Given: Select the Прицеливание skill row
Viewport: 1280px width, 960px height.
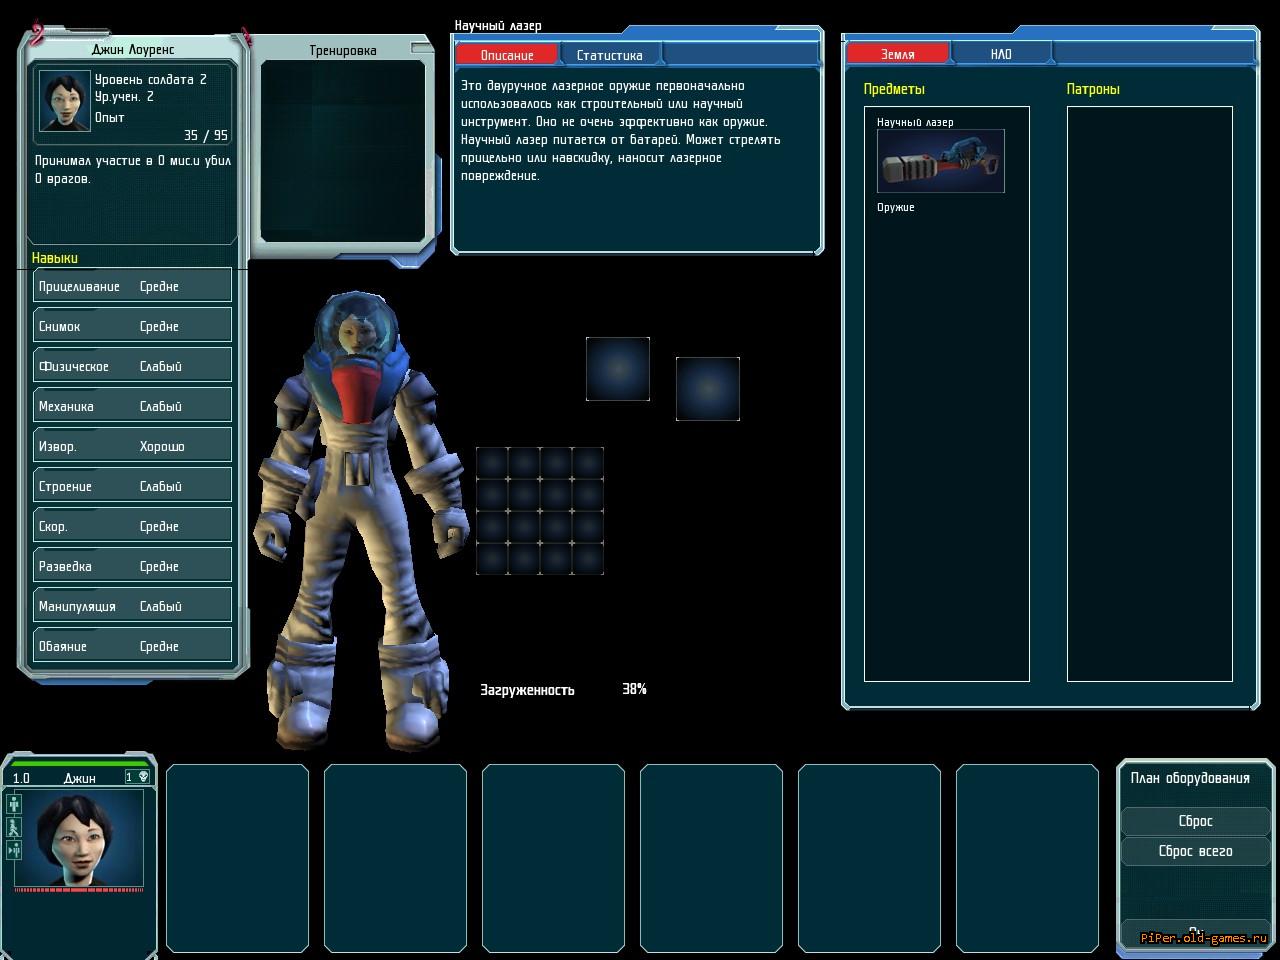Looking at the screenshot, I should click(132, 286).
